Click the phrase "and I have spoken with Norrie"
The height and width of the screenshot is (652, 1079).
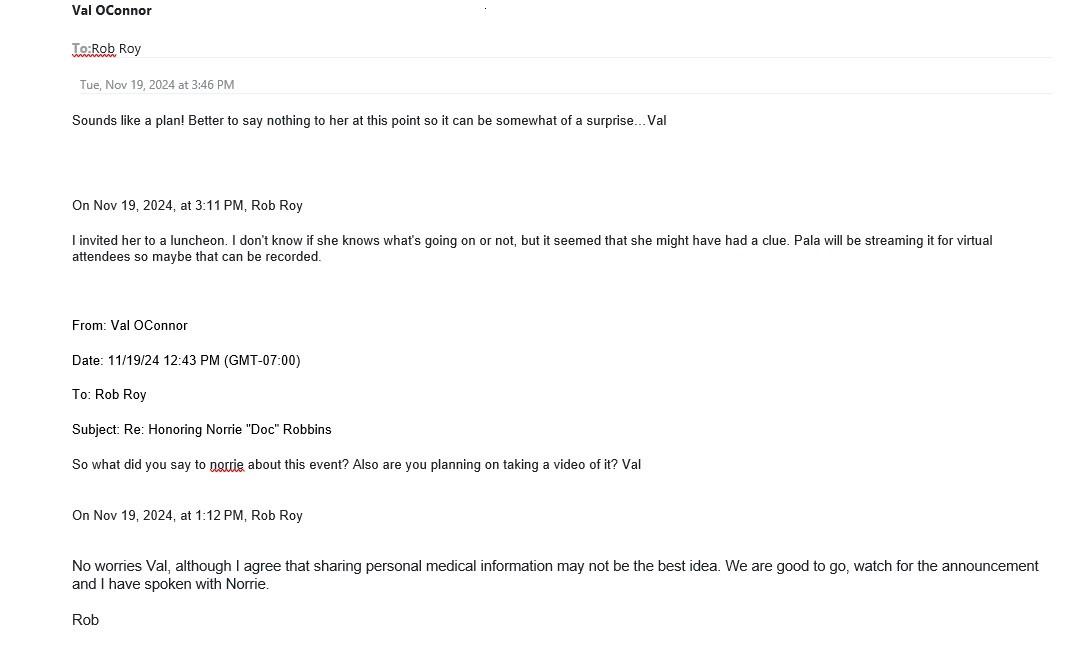[170, 584]
